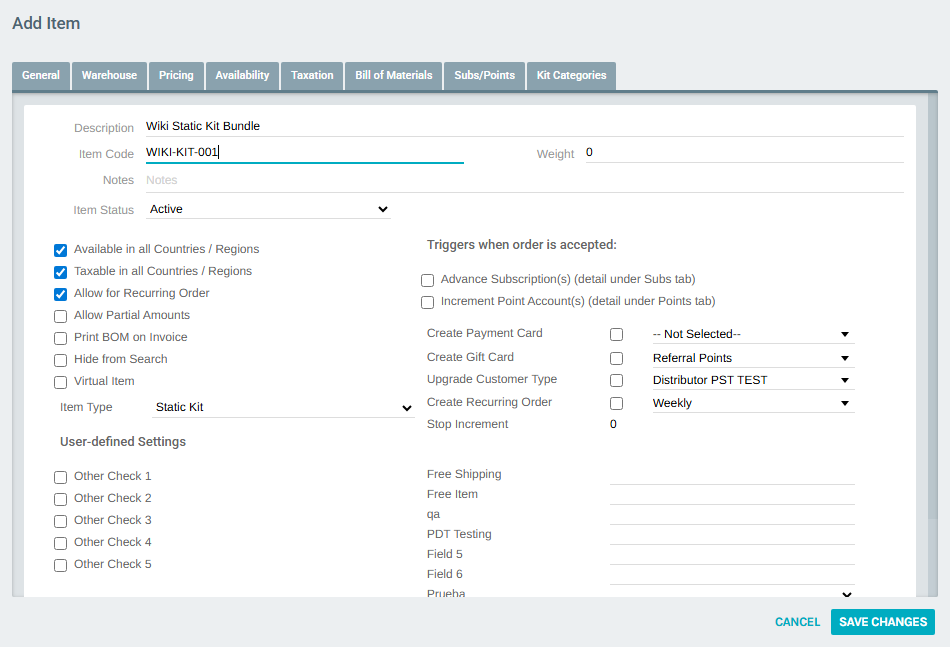Viewport: 950px width, 647px height.
Task: Open the Distributor PST TEST dropdown
Action: (x=751, y=381)
